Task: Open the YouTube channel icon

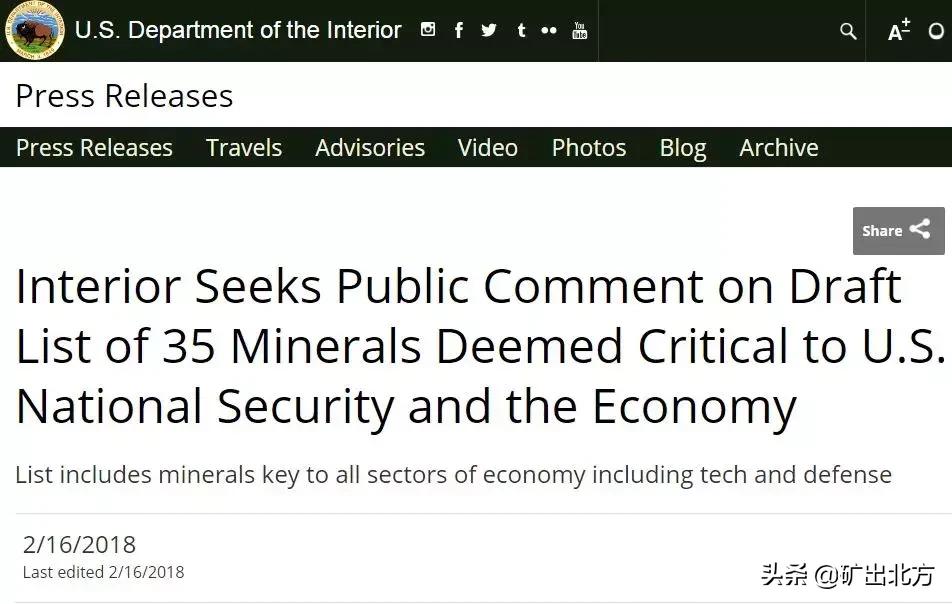Action: (580, 30)
